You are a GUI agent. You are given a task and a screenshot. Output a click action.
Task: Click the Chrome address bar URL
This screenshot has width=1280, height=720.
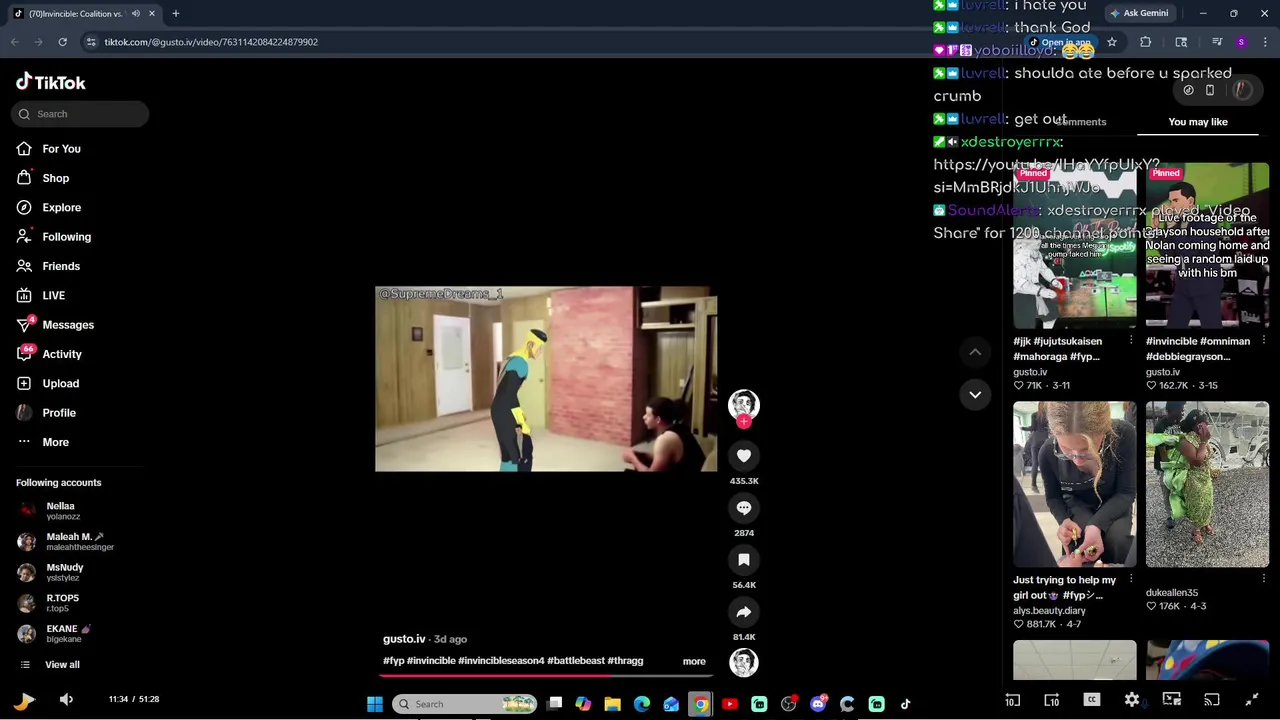tap(211, 42)
